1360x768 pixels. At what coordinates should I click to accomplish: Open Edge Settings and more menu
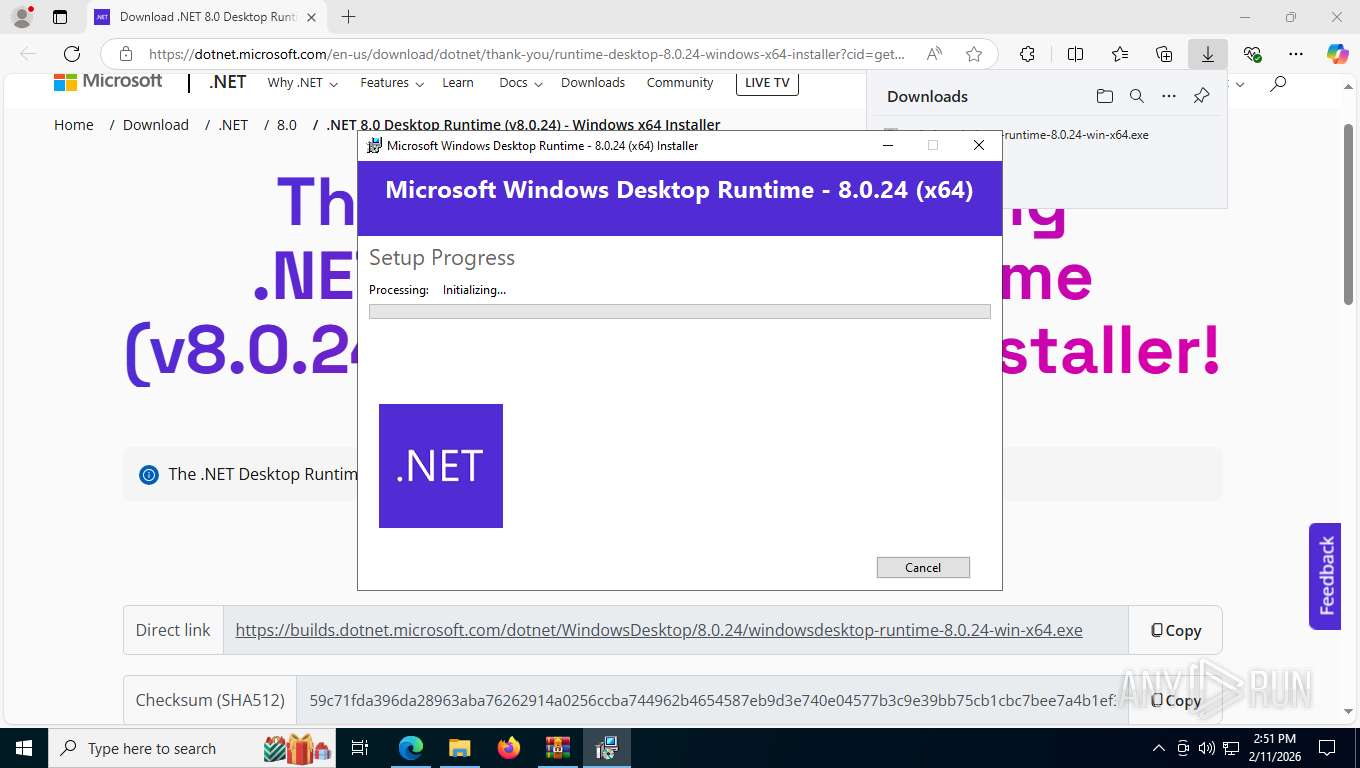(1296, 54)
